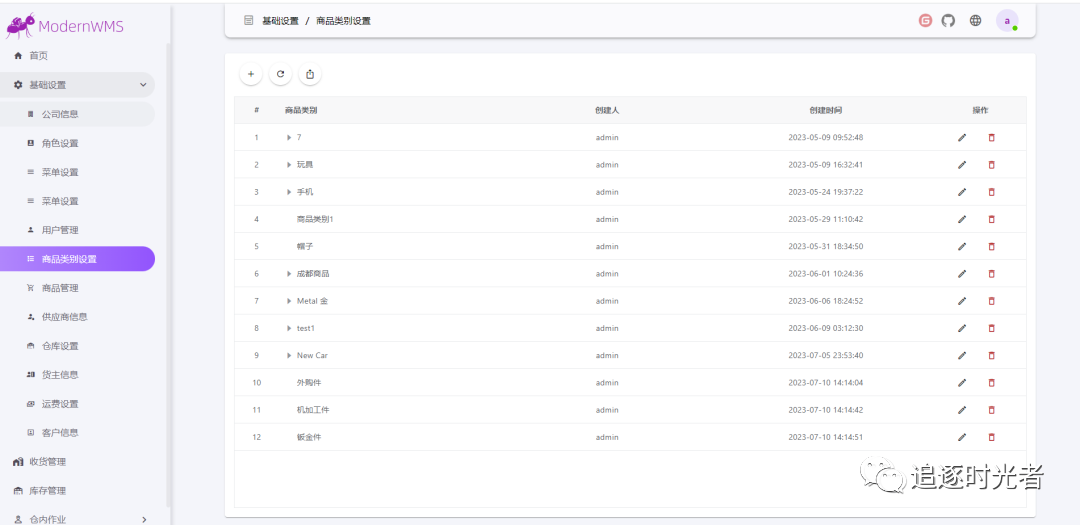Delete the 帽子 category row
Viewport: 1080px width, 525px height.
coord(992,246)
